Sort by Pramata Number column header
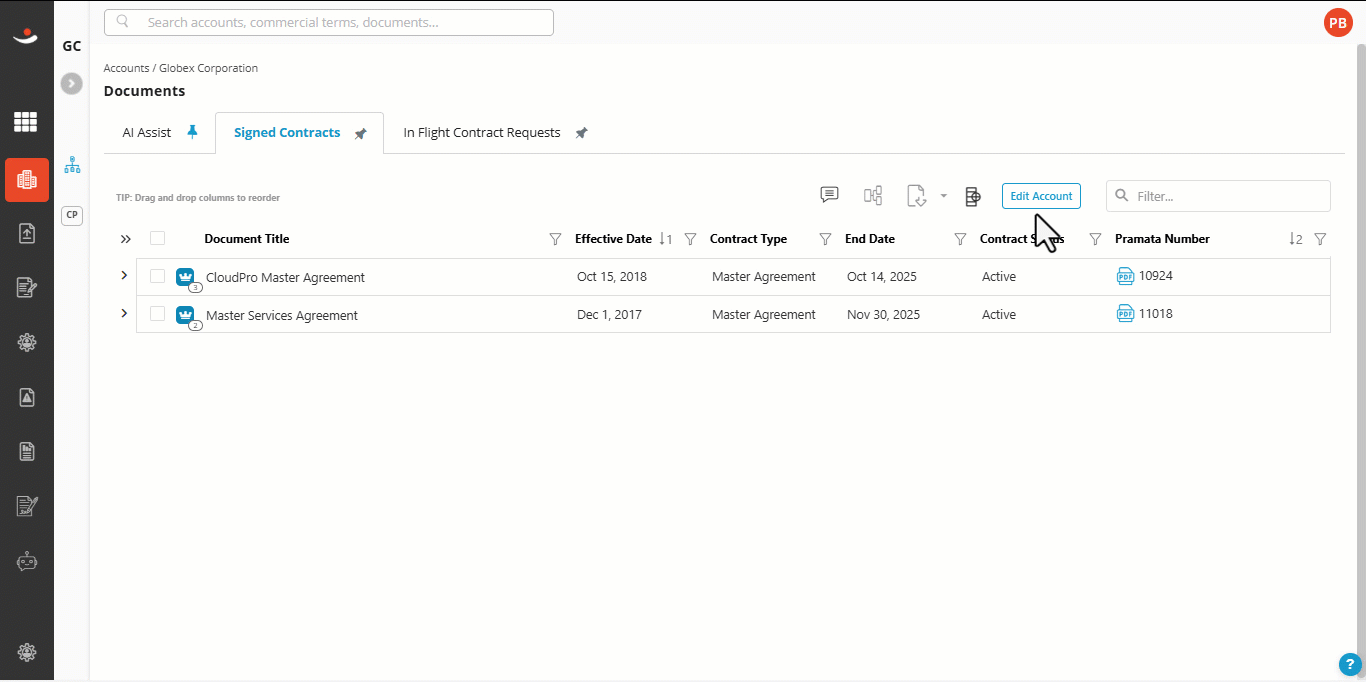This screenshot has width=1366, height=682. point(1162,239)
